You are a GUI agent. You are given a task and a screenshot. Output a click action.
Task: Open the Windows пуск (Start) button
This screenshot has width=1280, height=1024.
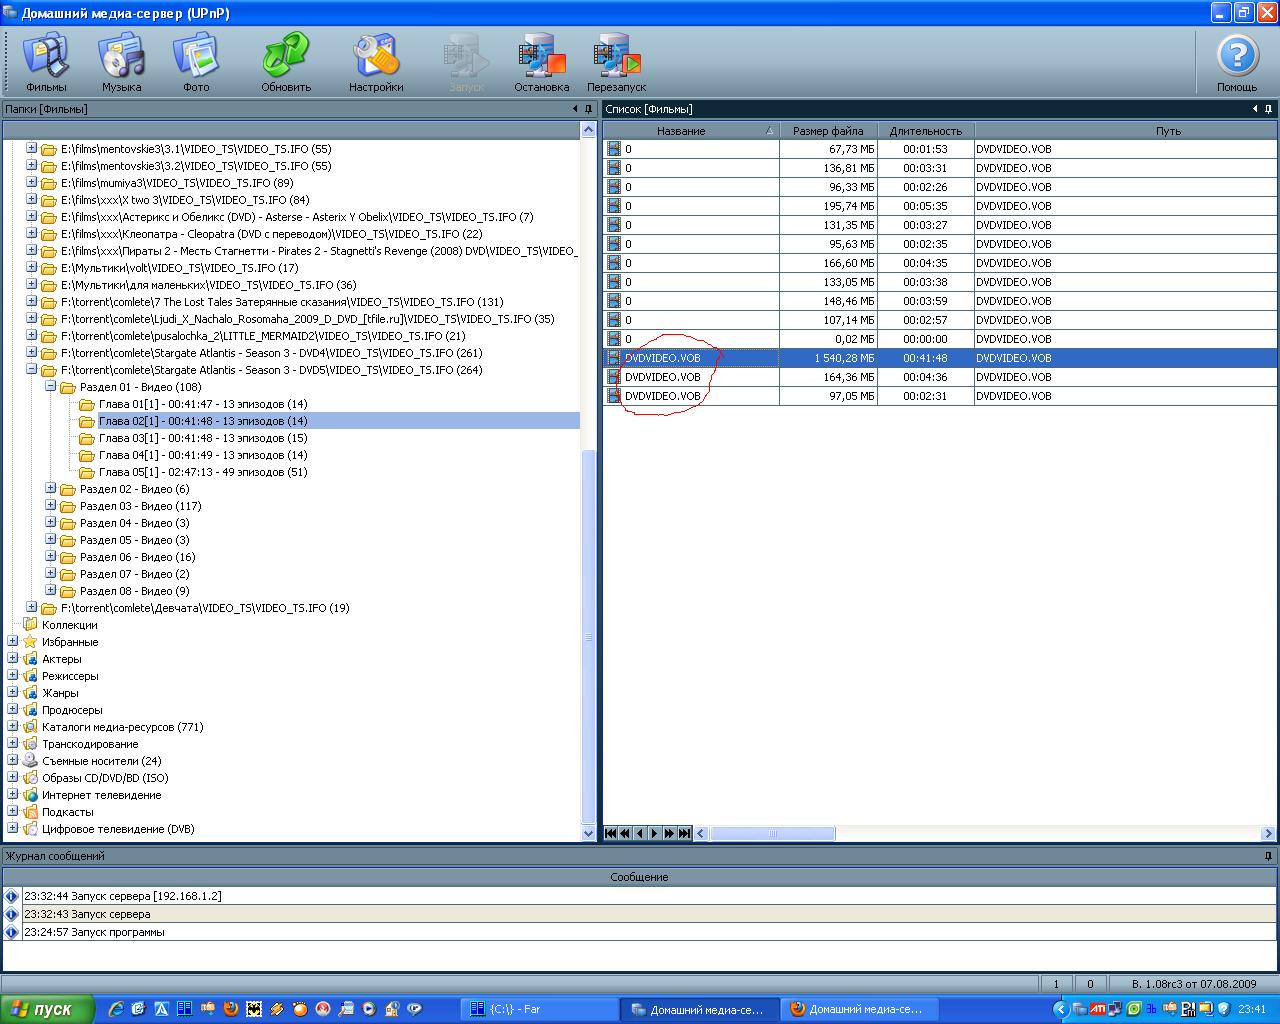tap(47, 1009)
